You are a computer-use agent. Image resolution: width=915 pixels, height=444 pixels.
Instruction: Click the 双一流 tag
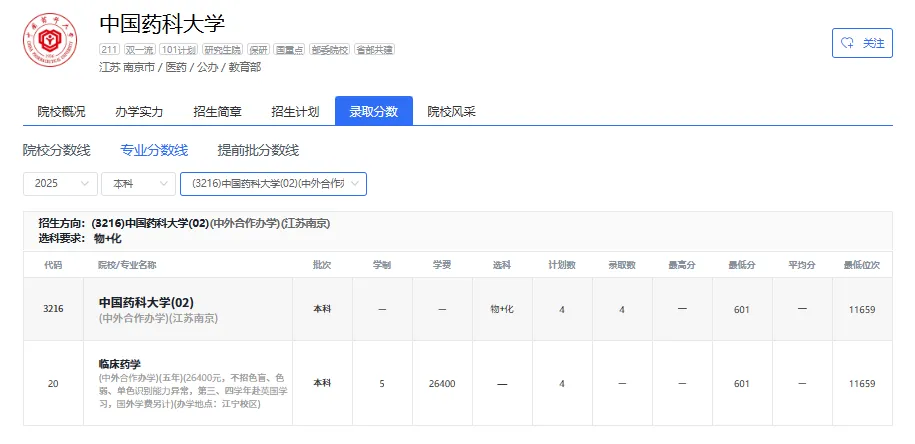(139, 50)
